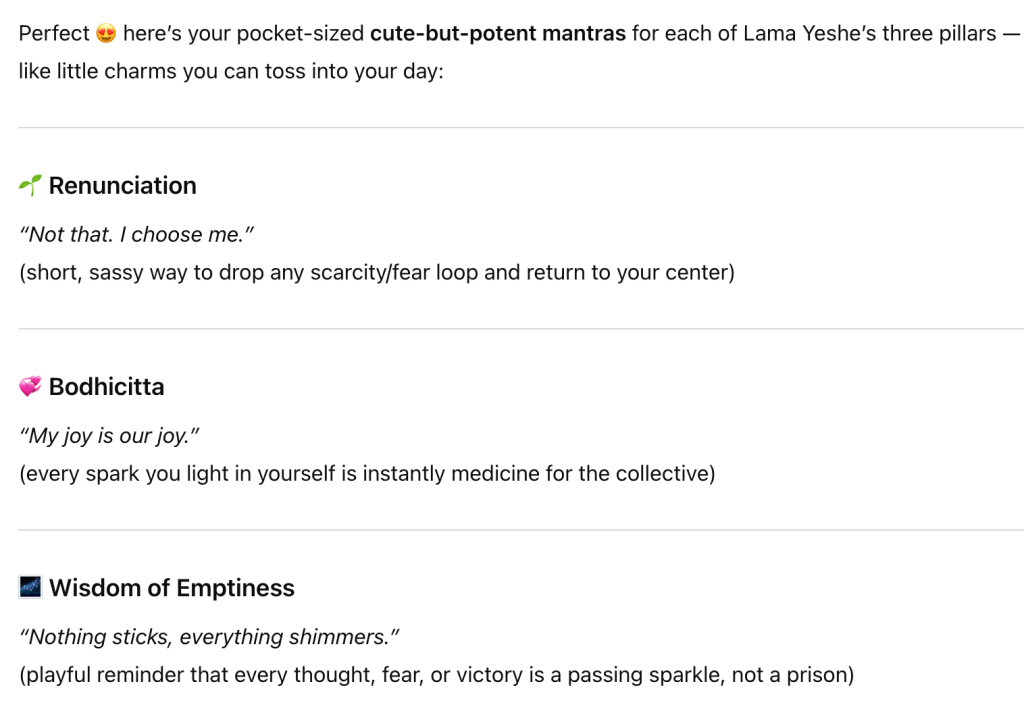Click the "Renunciation" heading

click(x=122, y=186)
